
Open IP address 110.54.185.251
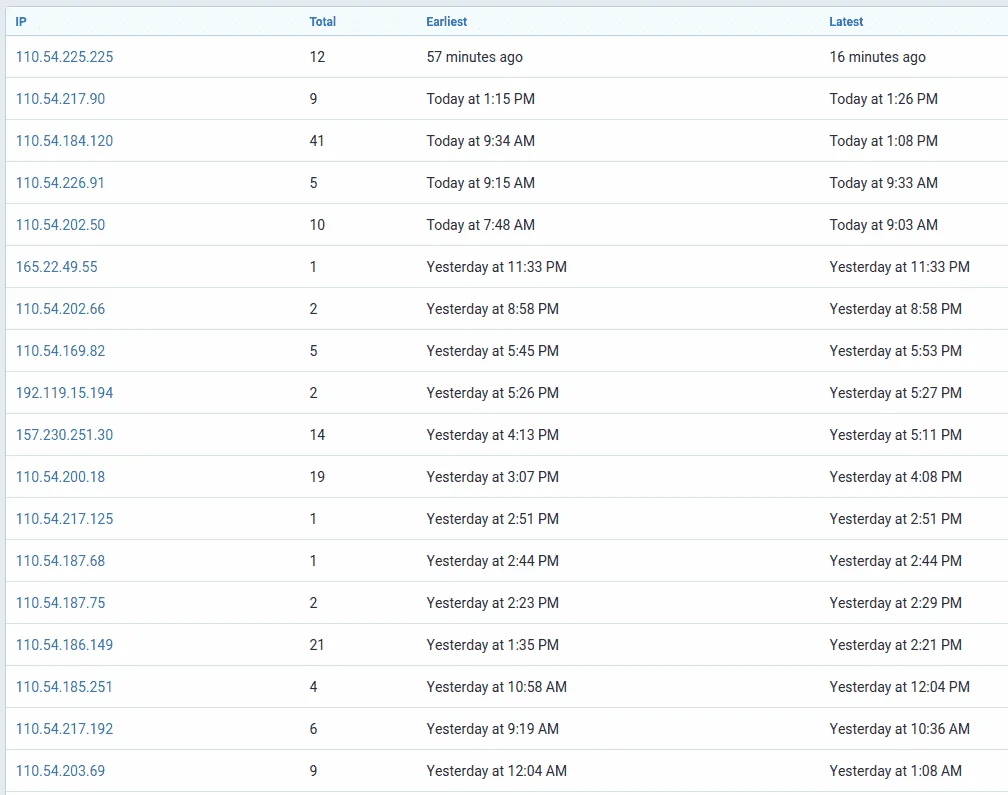tap(64, 687)
